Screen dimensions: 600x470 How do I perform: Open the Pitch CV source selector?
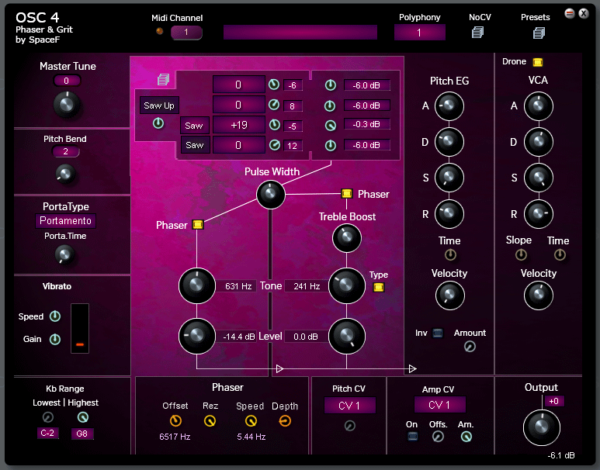click(349, 405)
